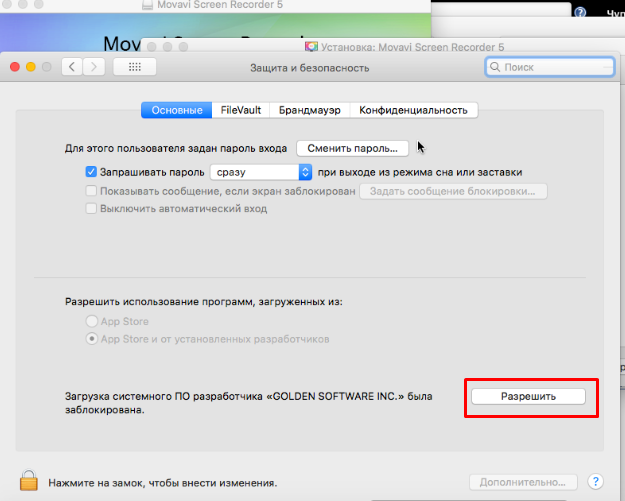The image size is (625, 501).
Task: Open the сразу password delay dropdown
Action: point(261,172)
